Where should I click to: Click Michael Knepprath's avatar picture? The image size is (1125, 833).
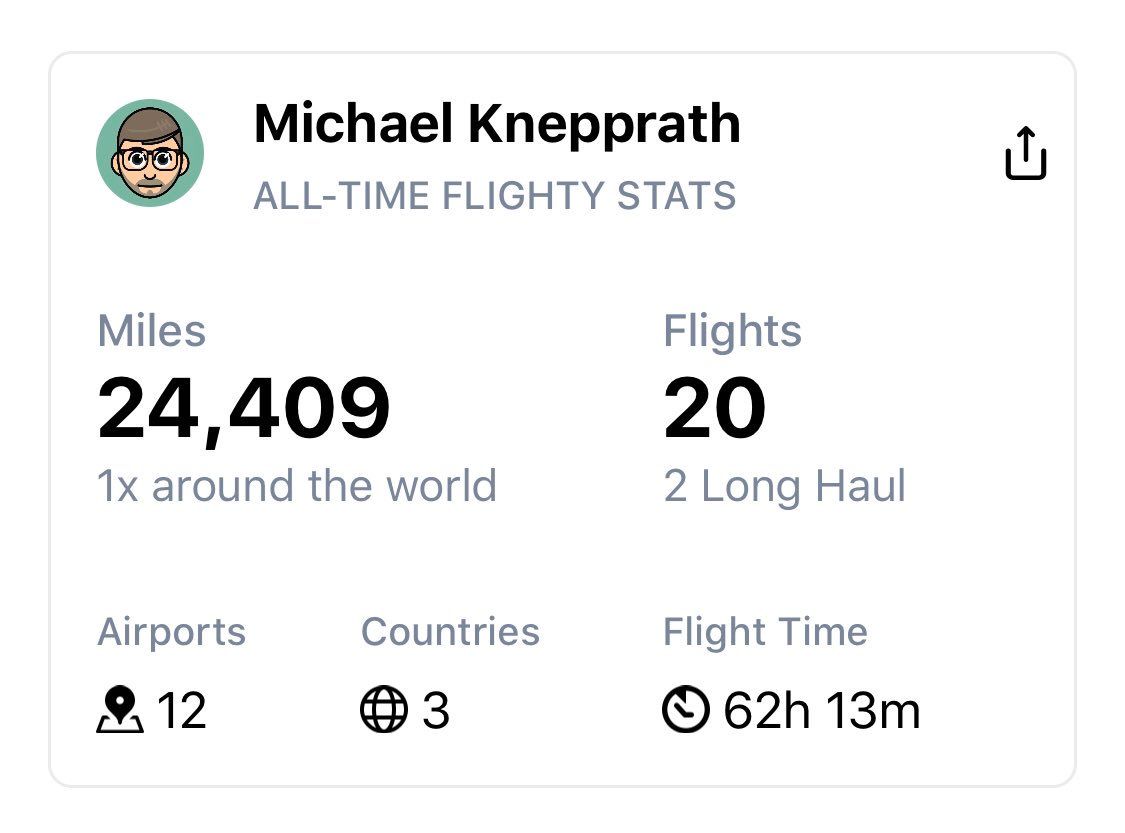click(x=150, y=153)
